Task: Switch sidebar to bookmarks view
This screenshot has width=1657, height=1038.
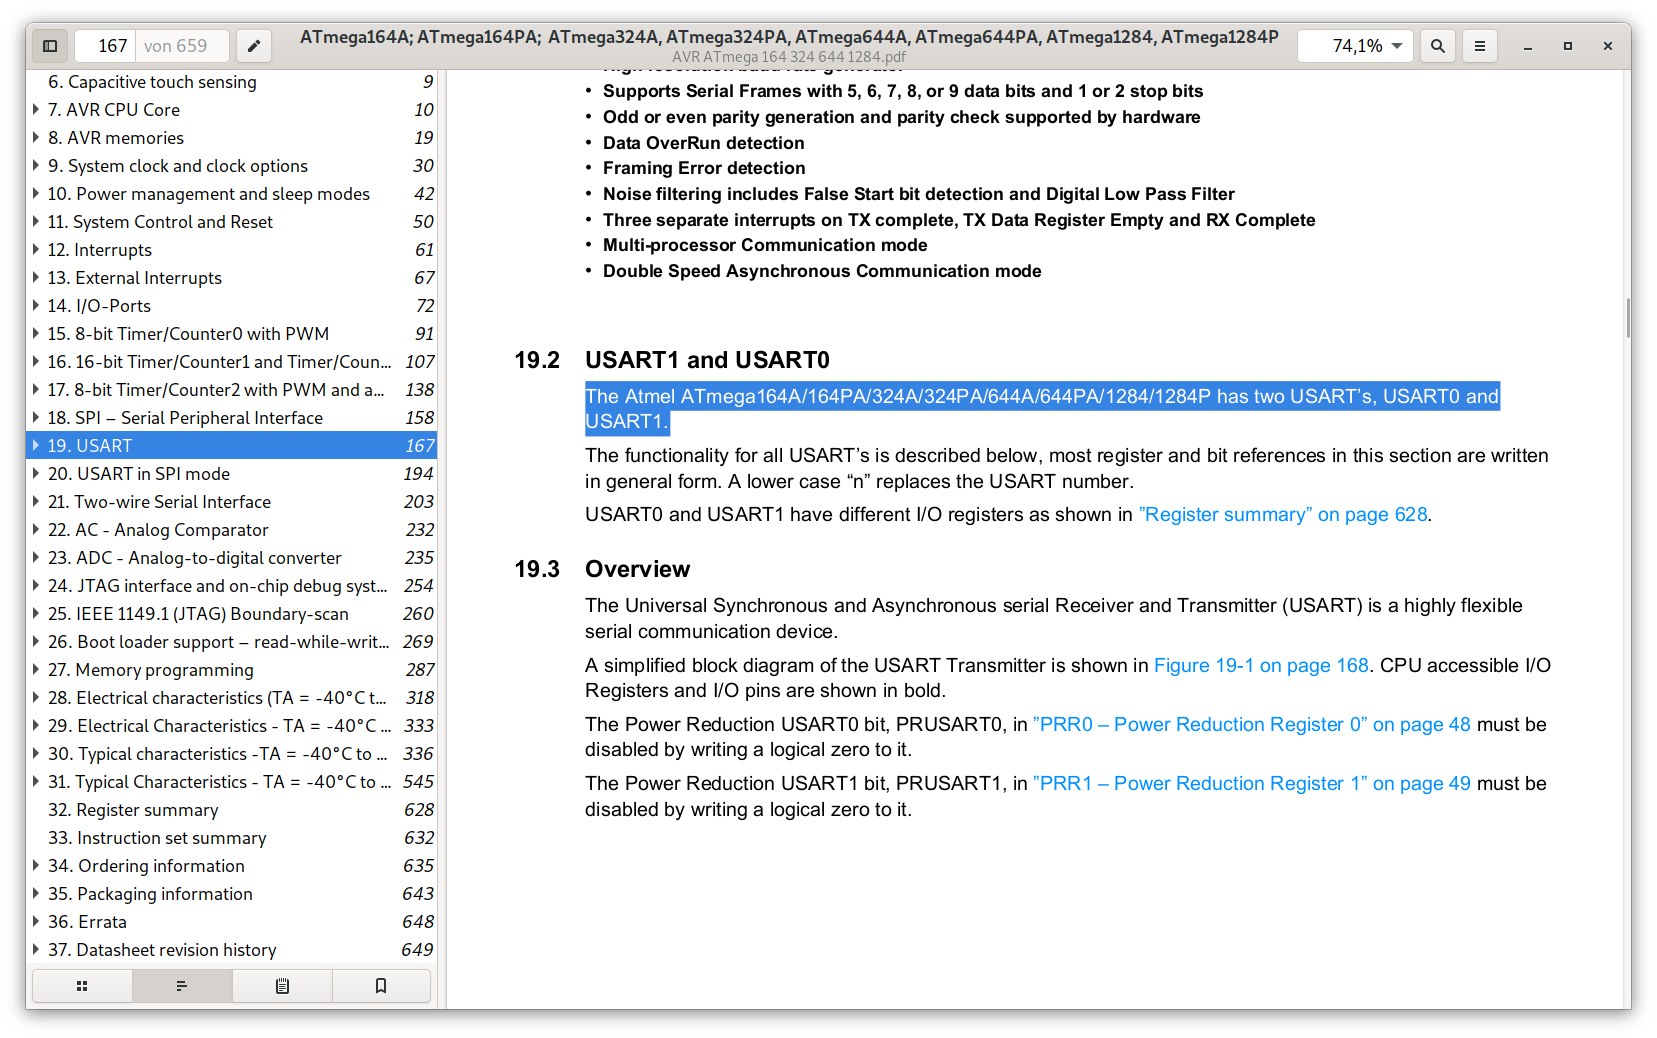Action: [x=381, y=986]
